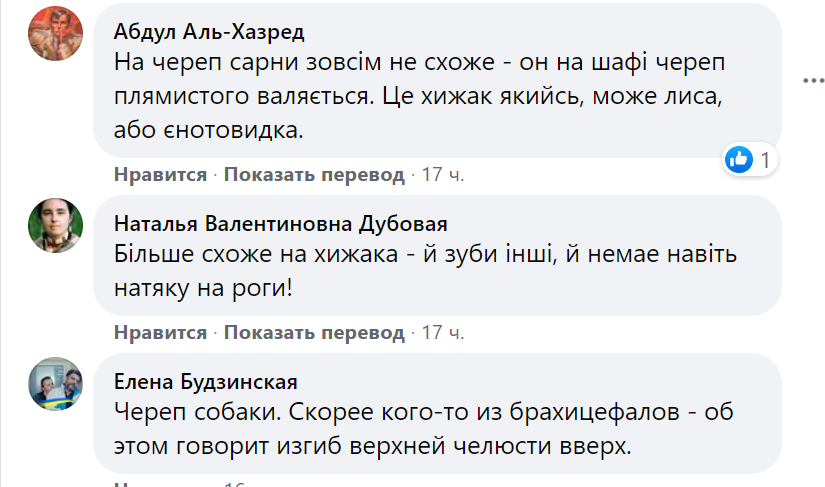This screenshot has width=825, height=487.
Task: Visit Наталья Валентиновна Дубовая name link
Action: click(281, 223)
